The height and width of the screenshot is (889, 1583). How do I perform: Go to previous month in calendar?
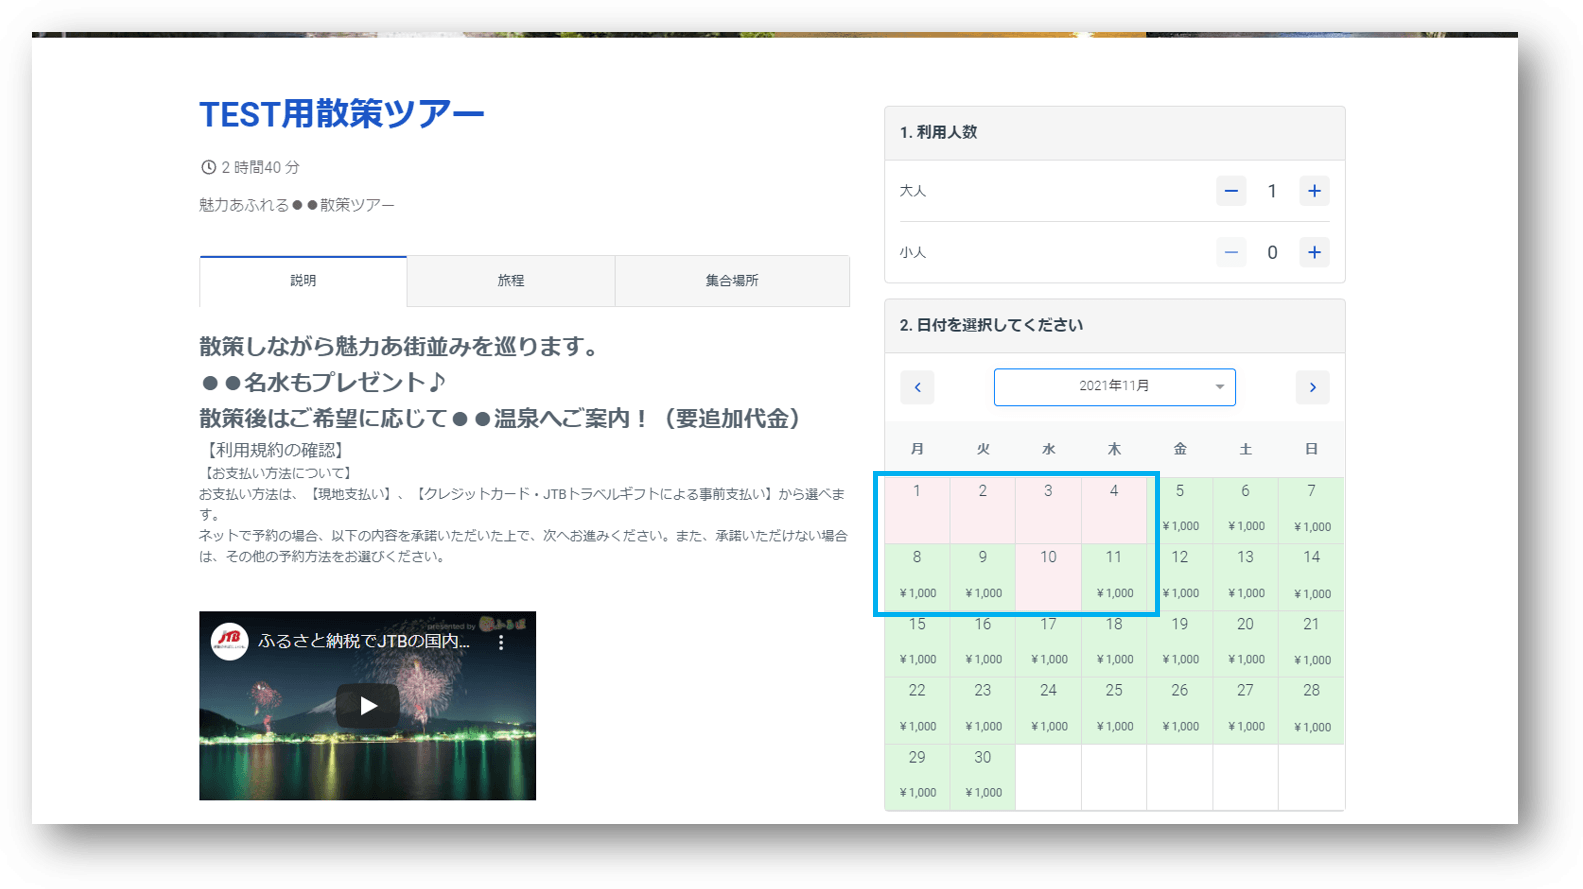click(917, 387)
